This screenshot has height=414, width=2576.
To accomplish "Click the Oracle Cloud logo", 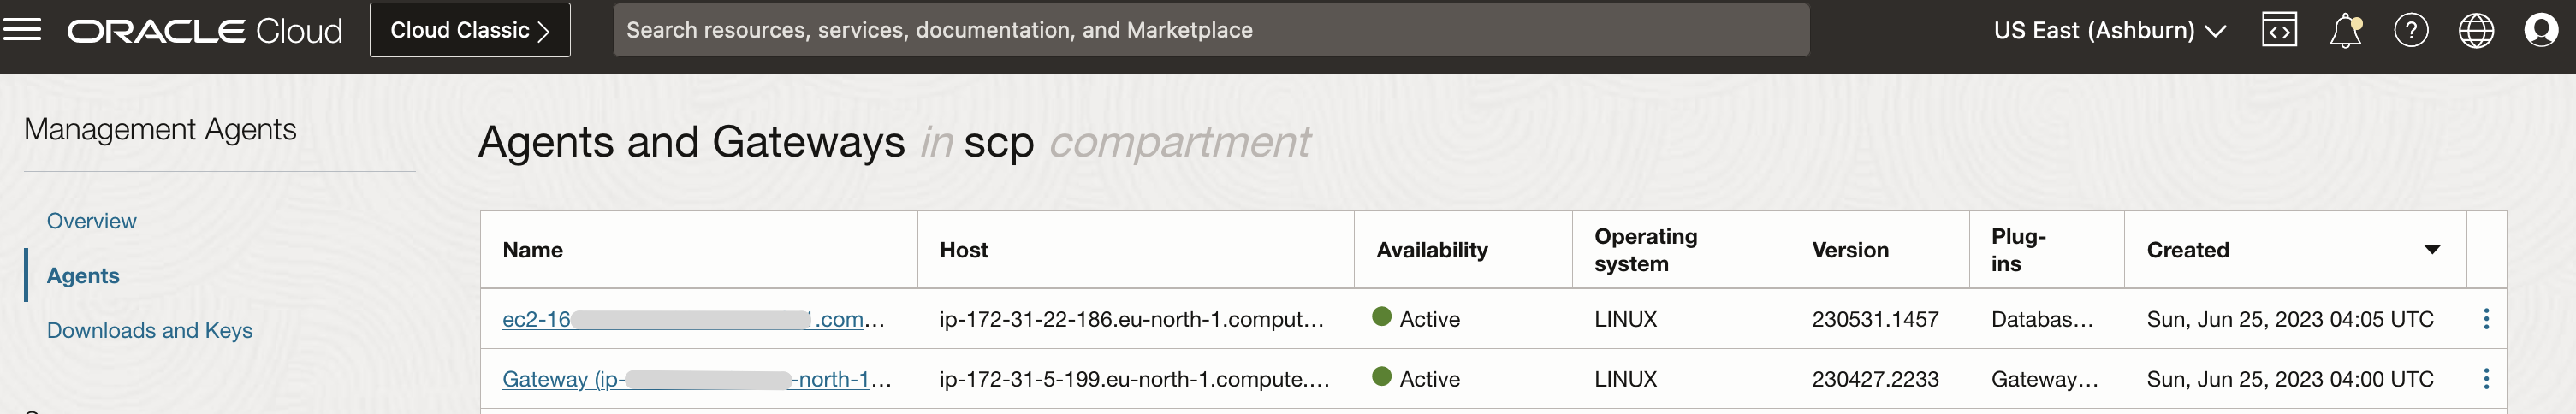I will (x=205, y=31).
